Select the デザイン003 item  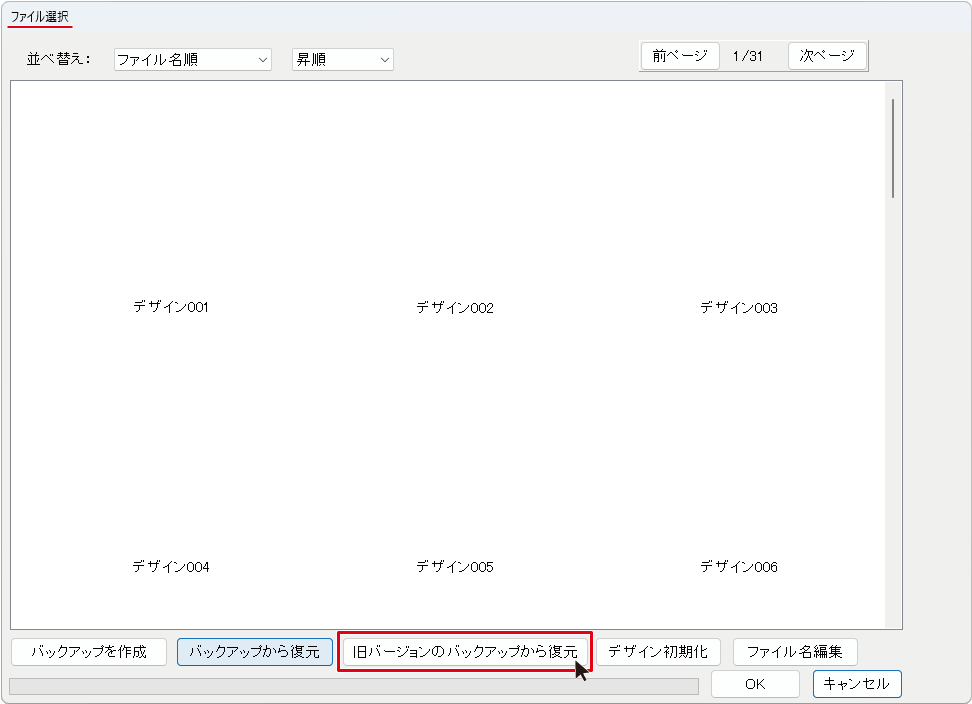[739, 307]
